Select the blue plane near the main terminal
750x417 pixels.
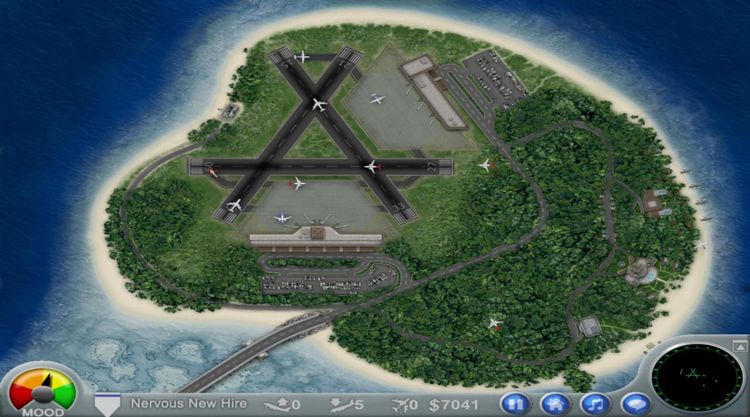pyautogui.click(x=282, y=218)
